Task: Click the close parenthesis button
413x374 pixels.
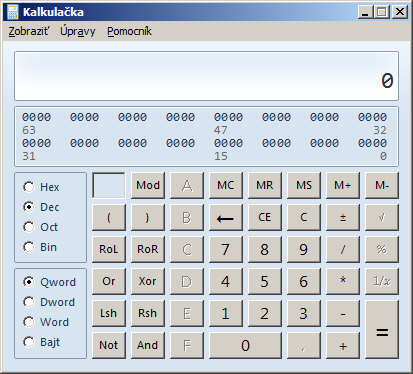Action: [148, 217]
